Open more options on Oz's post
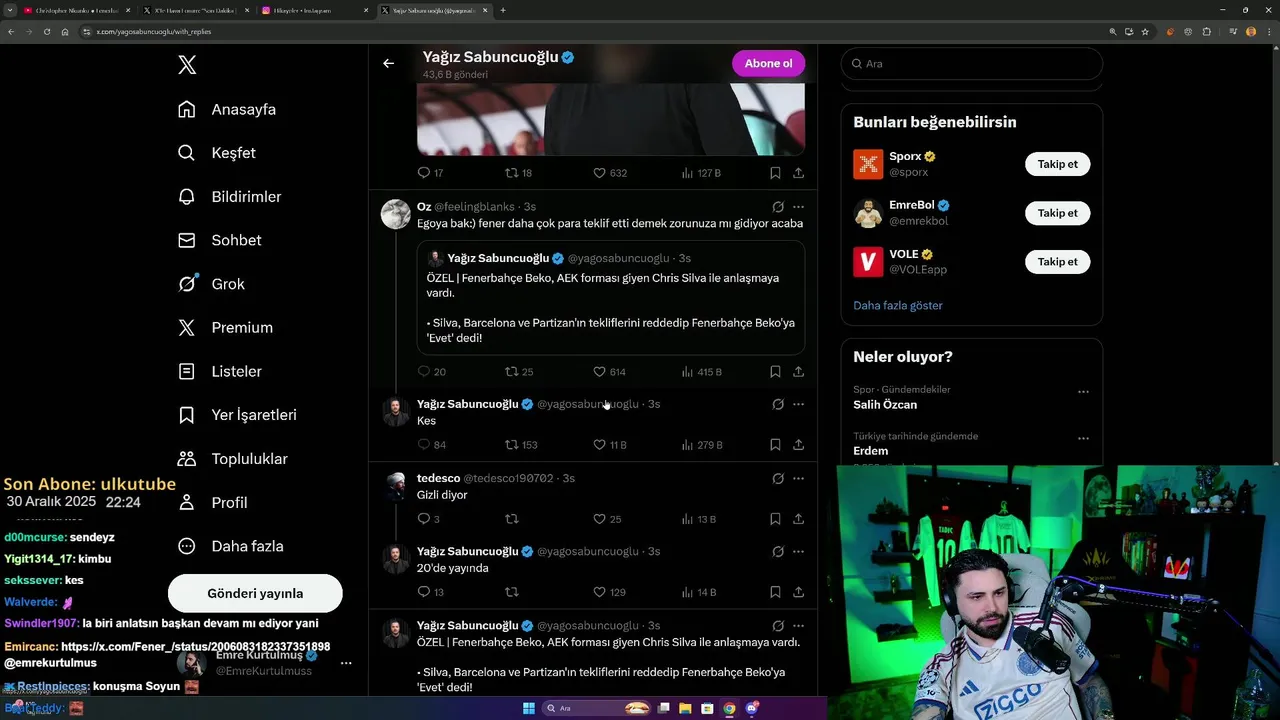Screen dimensions: 1280x720 [x=798, y=207]
